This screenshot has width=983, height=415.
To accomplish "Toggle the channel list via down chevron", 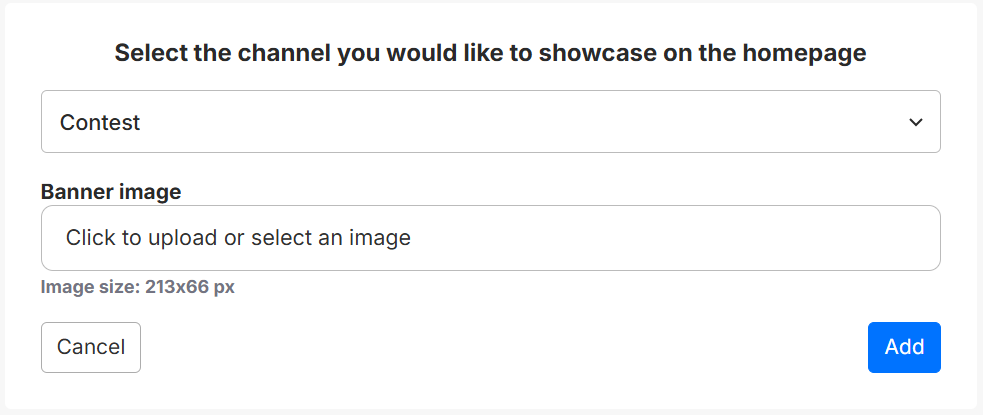I will coord(915,122).
